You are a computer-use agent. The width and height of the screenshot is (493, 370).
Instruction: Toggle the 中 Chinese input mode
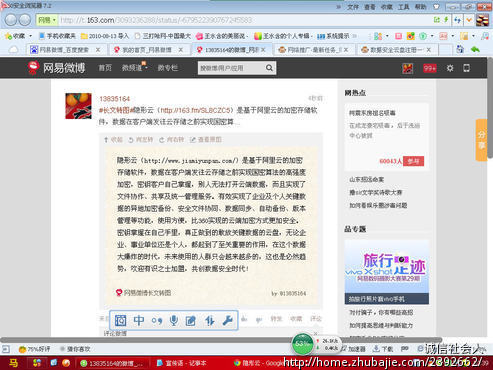139,320
